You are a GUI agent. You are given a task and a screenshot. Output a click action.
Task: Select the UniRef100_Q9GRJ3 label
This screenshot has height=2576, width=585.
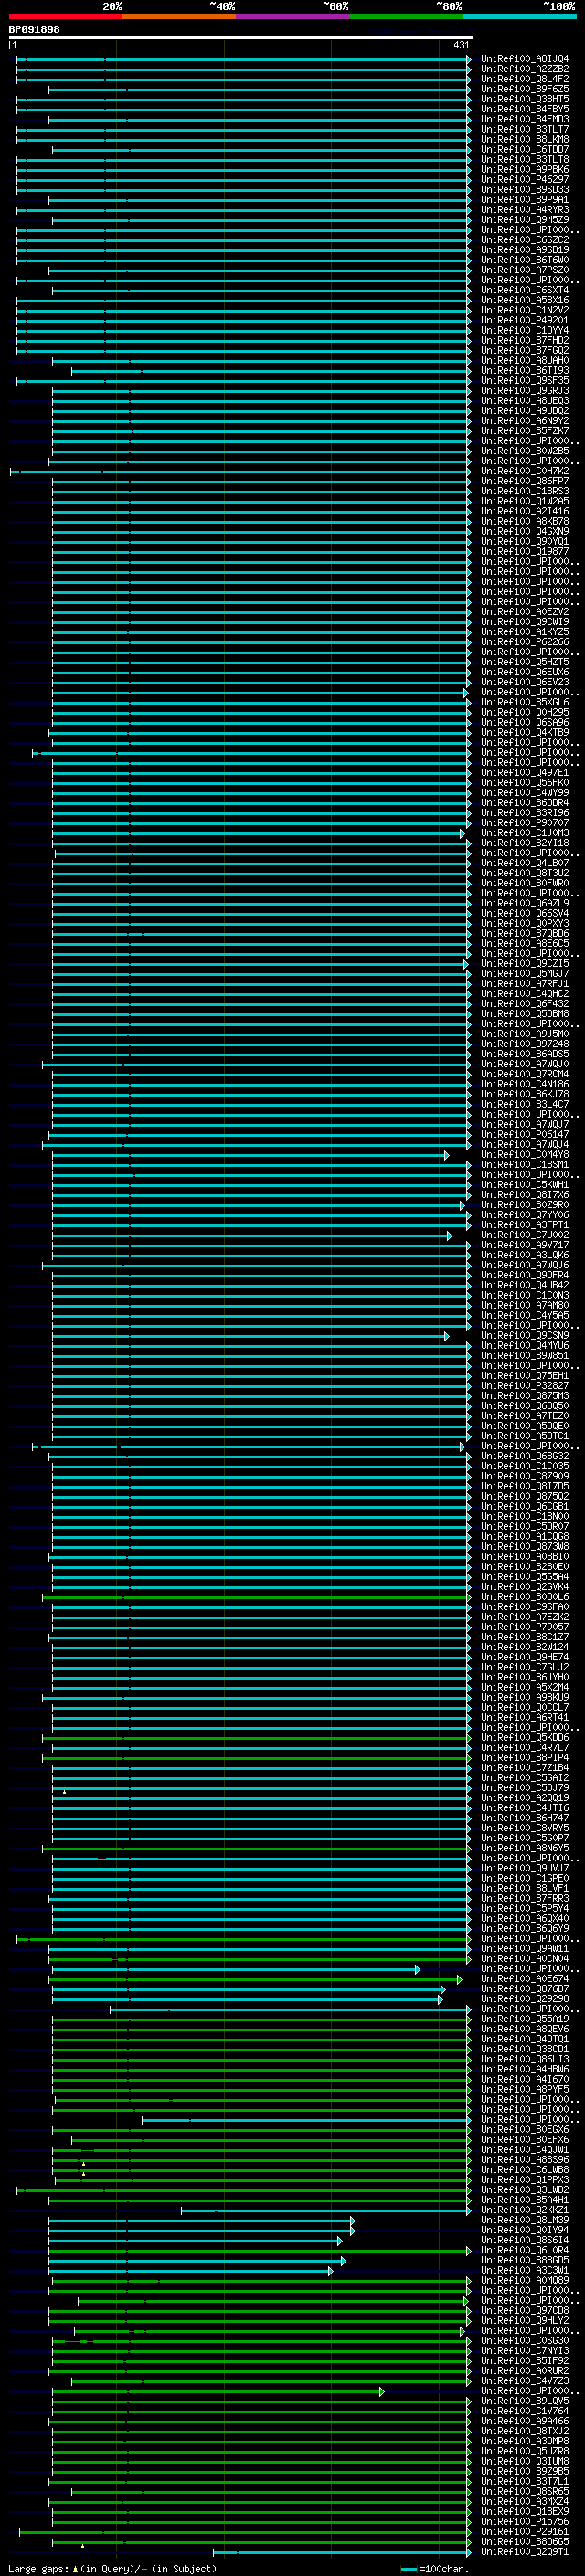pyautogui.click(x=524, y=390)
